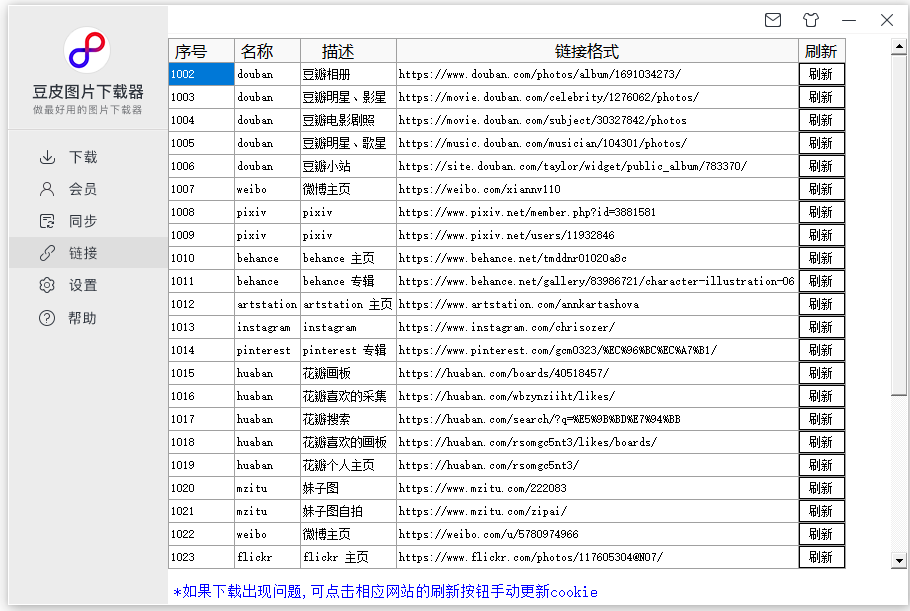Click 刷新 for pinterest 专辑 row
Screen dimensions: 910x611
(x=821, y=350)
